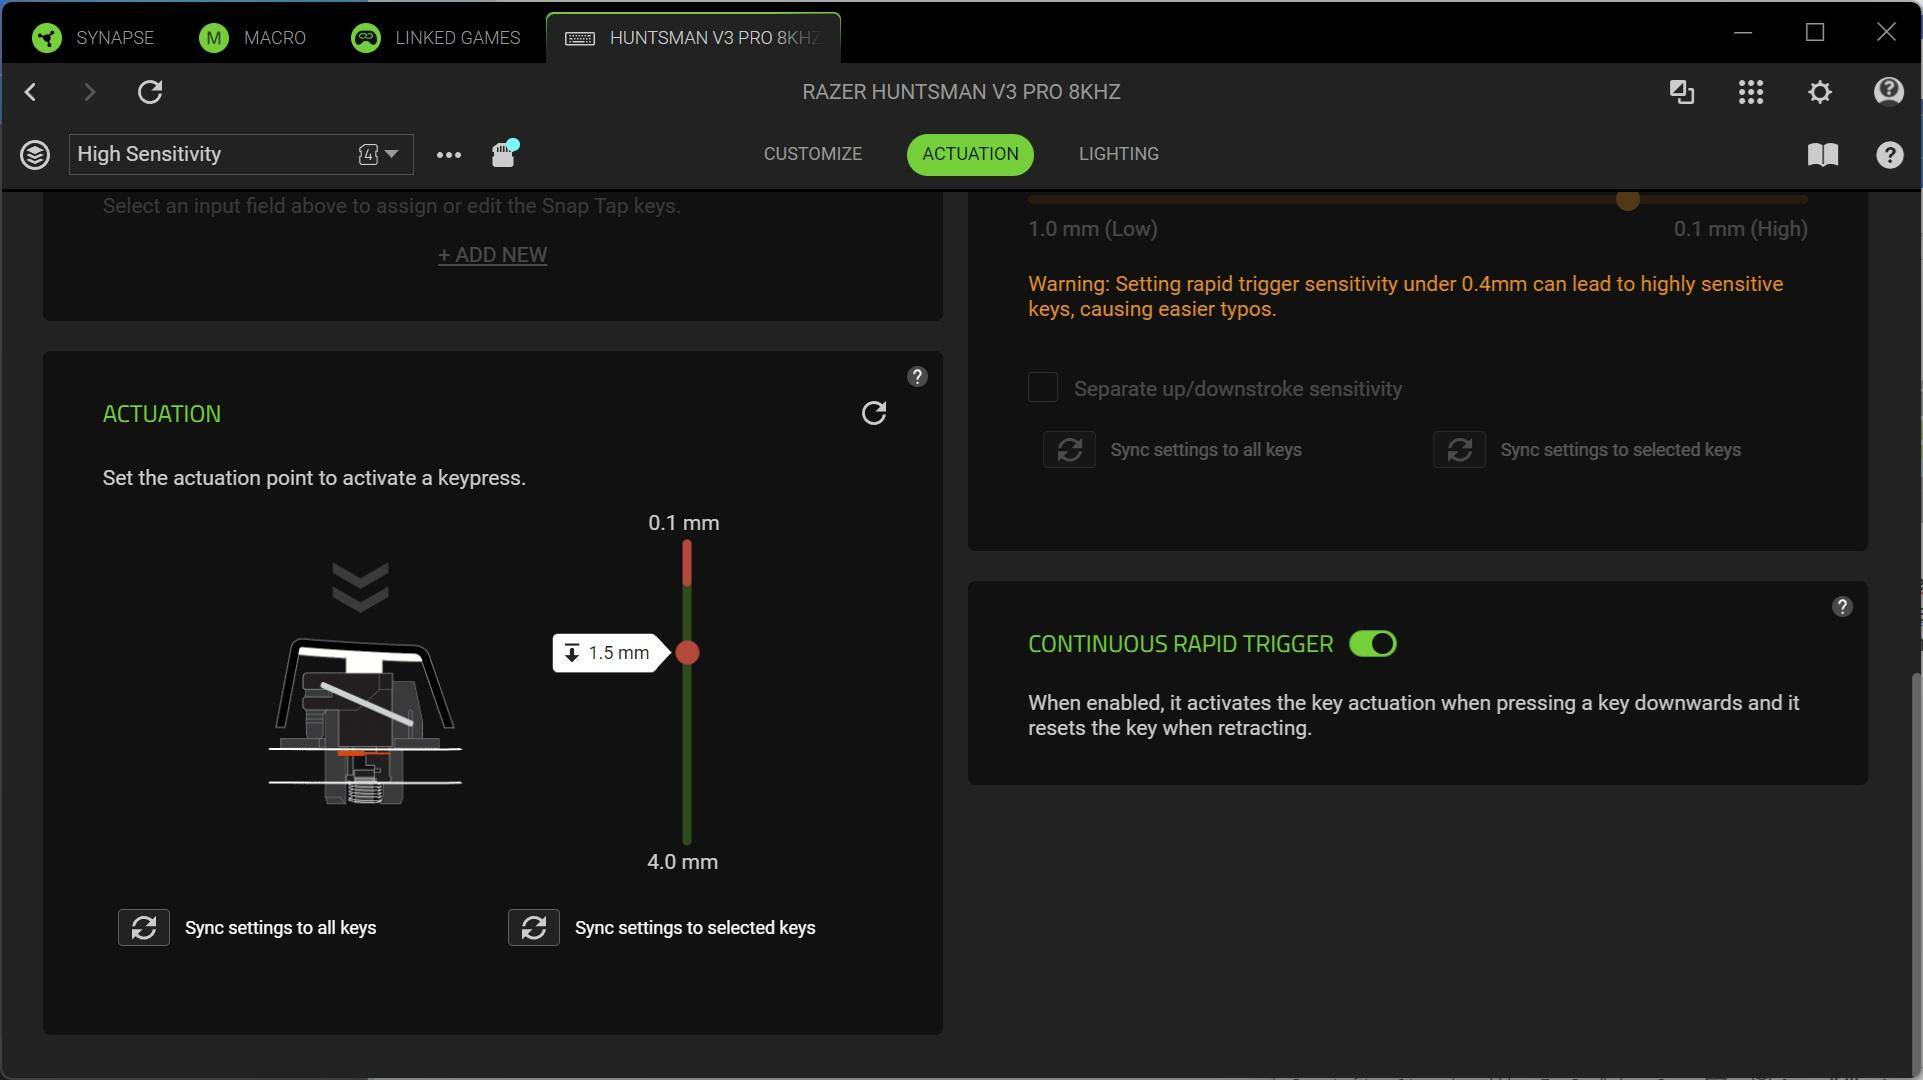
Task: Open Synapse settings gear
Action: (1819, 92)
